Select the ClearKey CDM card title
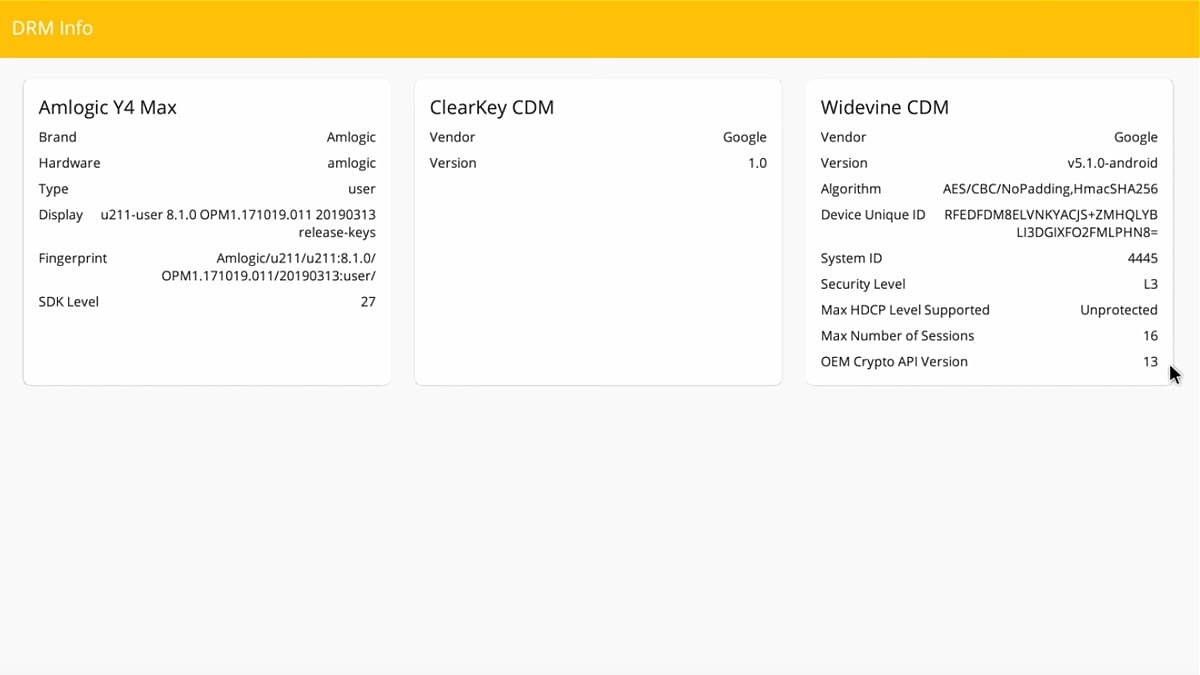Viewport: 1200px width, 675px height. (x=492, y=107)
